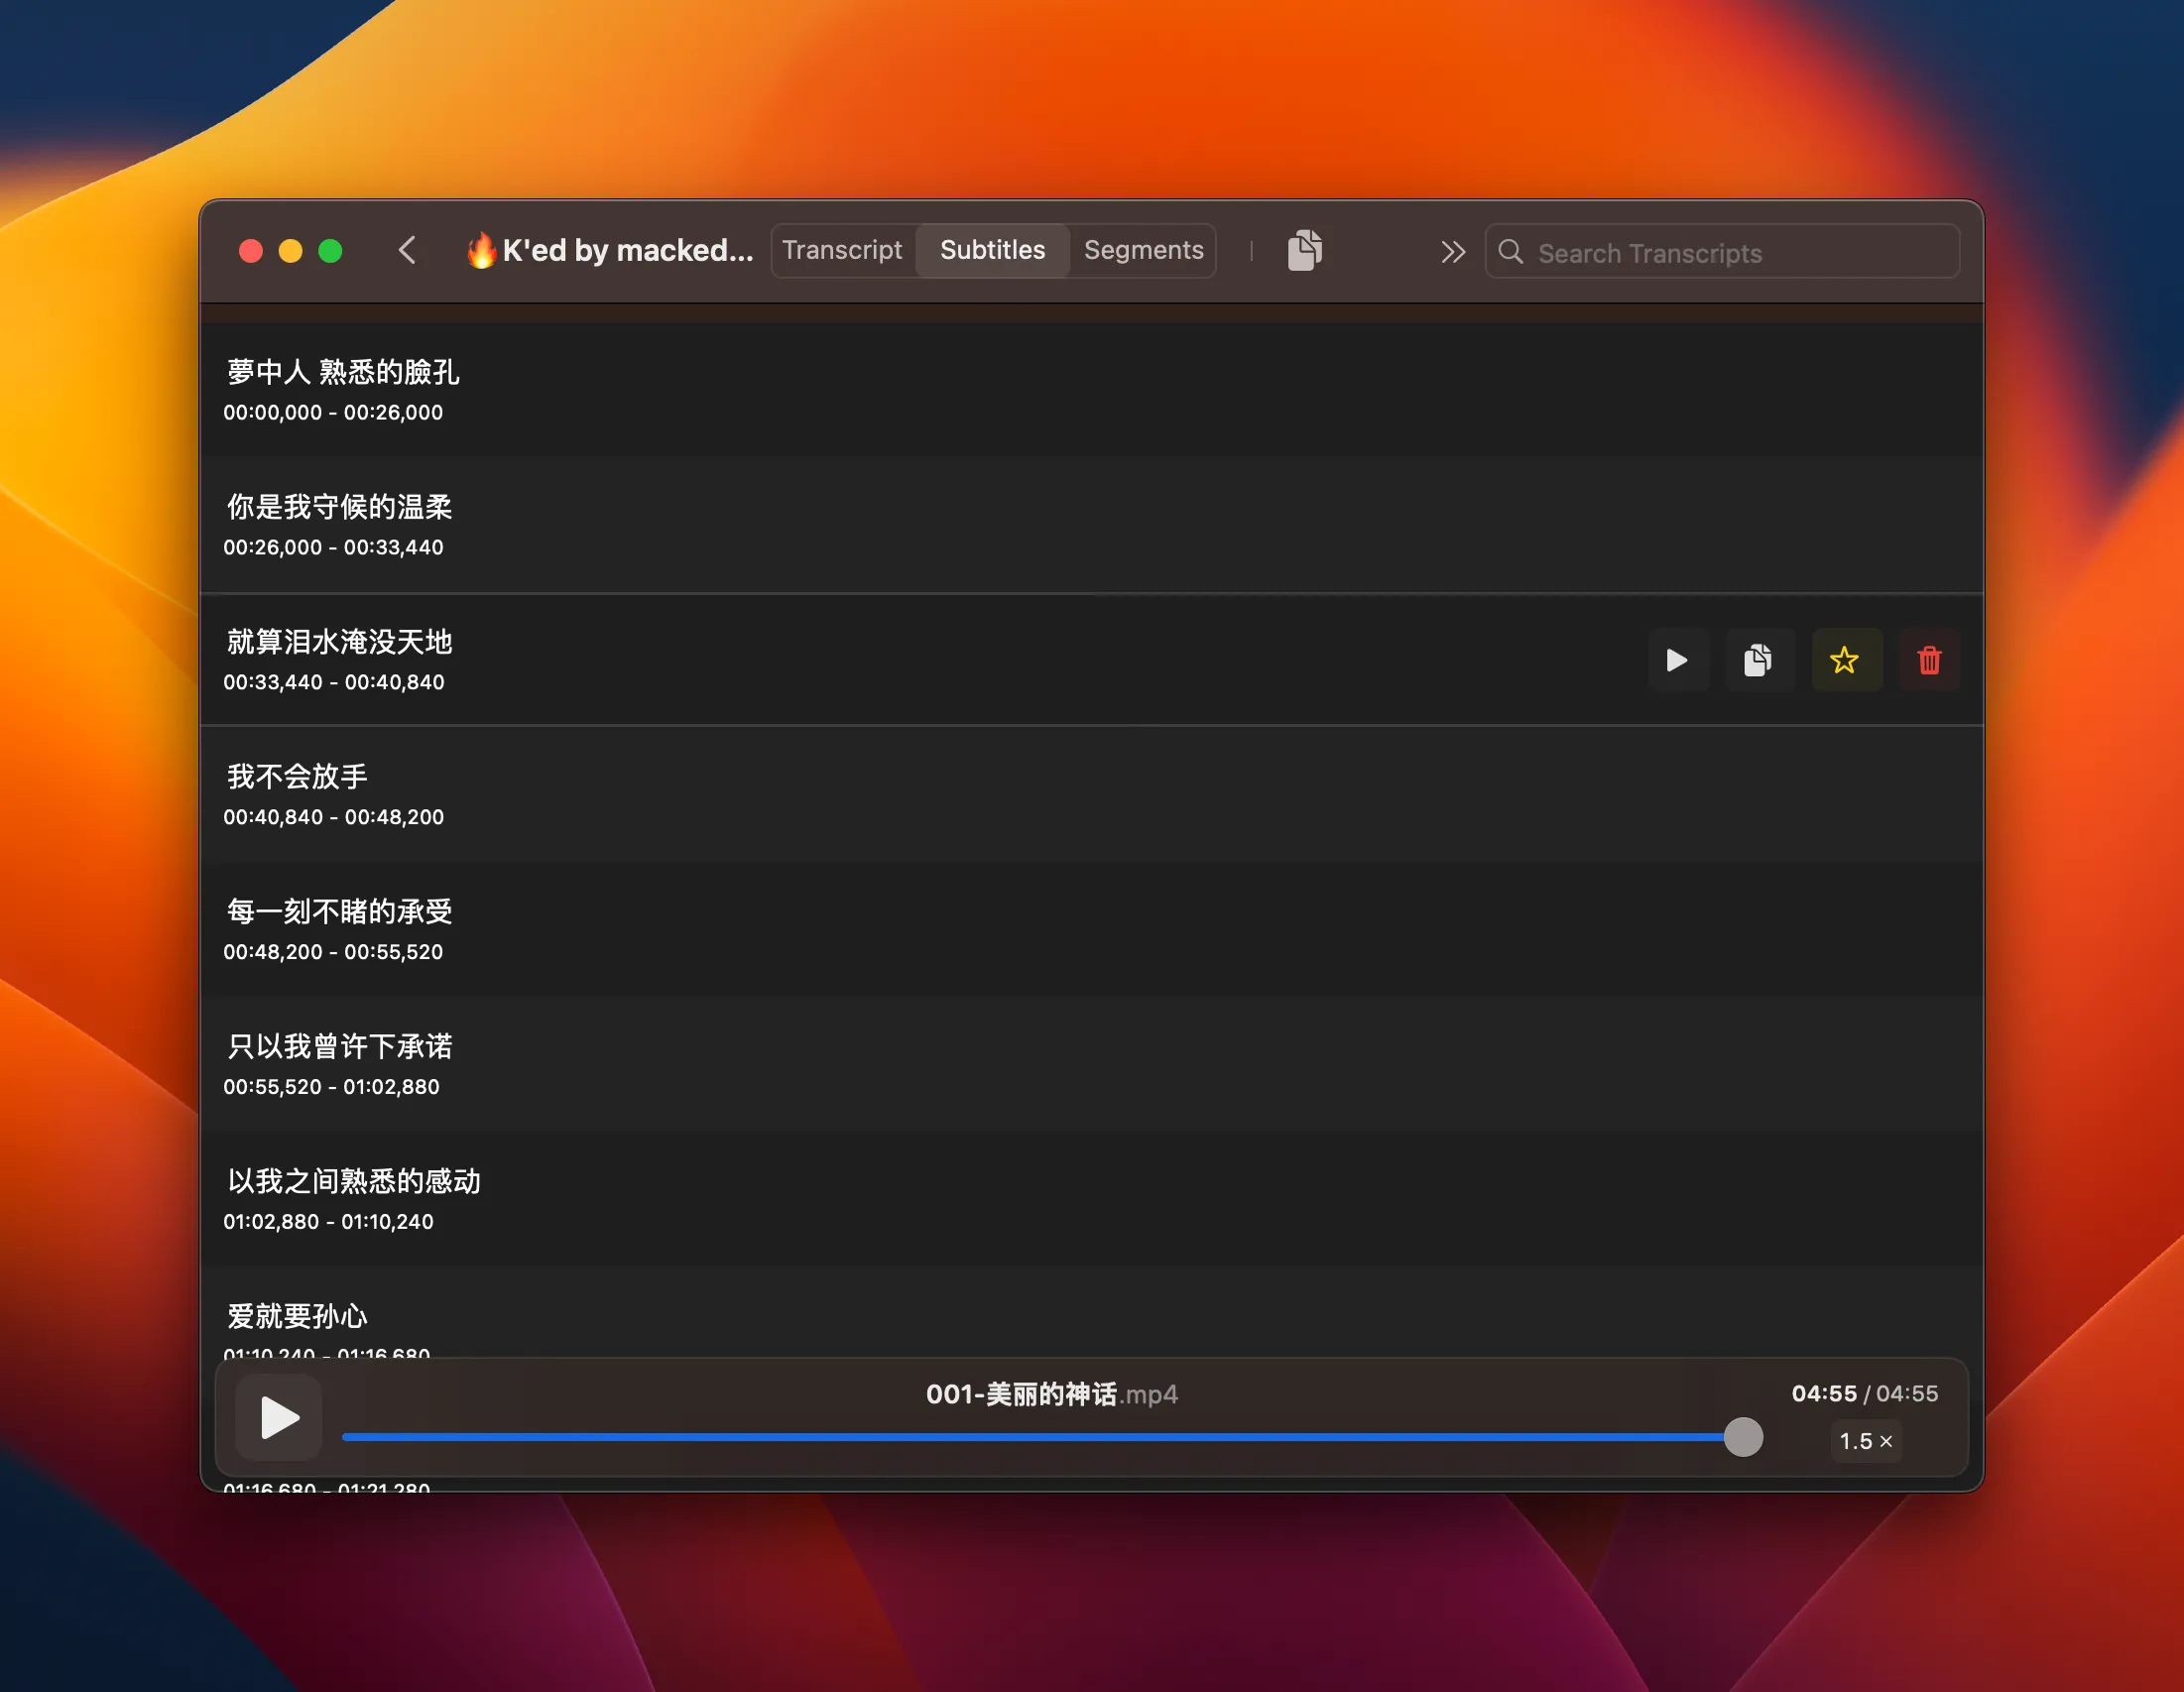Toggle the 1.5× playback speed control
The image size is (2184, 1692).
pyautogui.click(x=1866, y=1441)
